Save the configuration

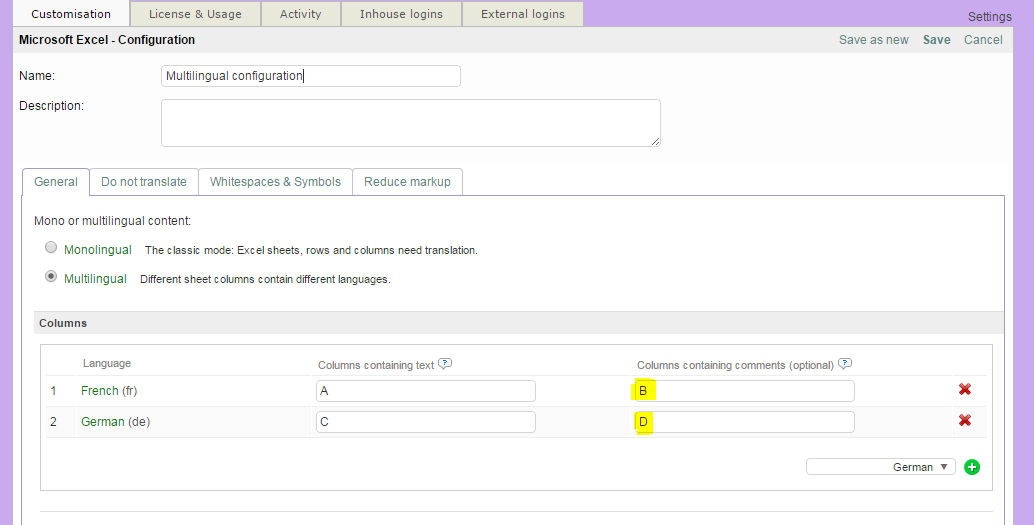[936, 40]
